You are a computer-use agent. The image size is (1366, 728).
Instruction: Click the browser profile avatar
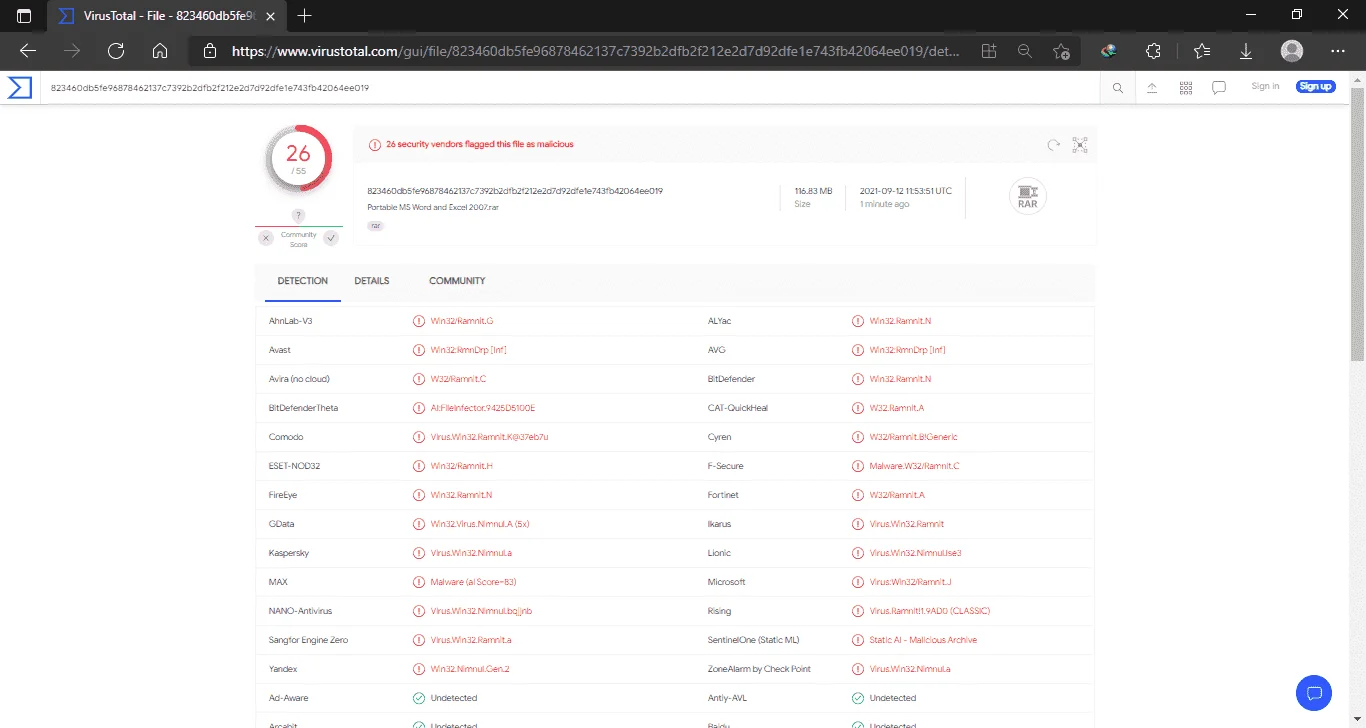(x=1292, y=51)
